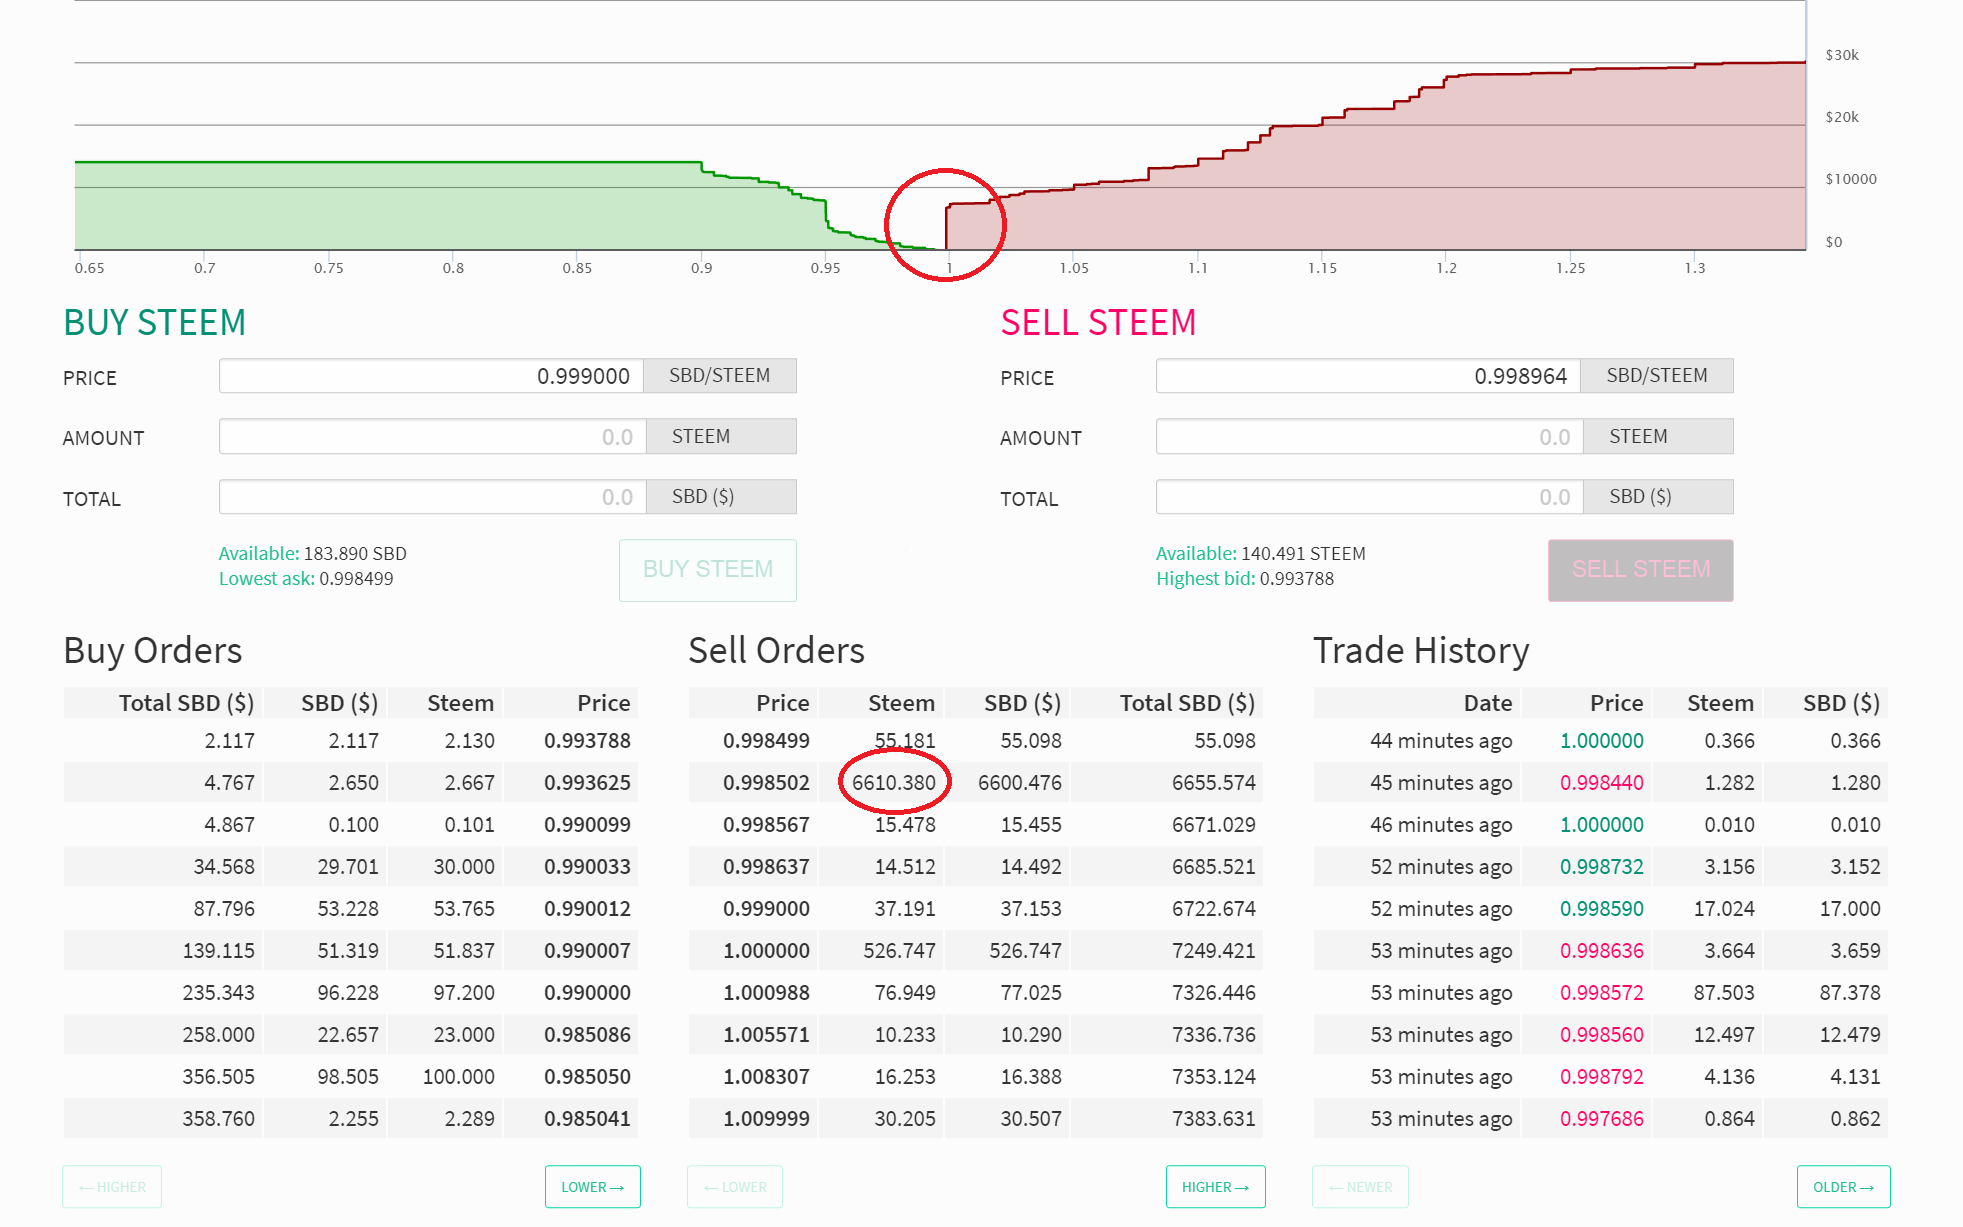Select buy order priced 0.985041
This screenshot has width=1963, height=1227.
click(351, 1119)
